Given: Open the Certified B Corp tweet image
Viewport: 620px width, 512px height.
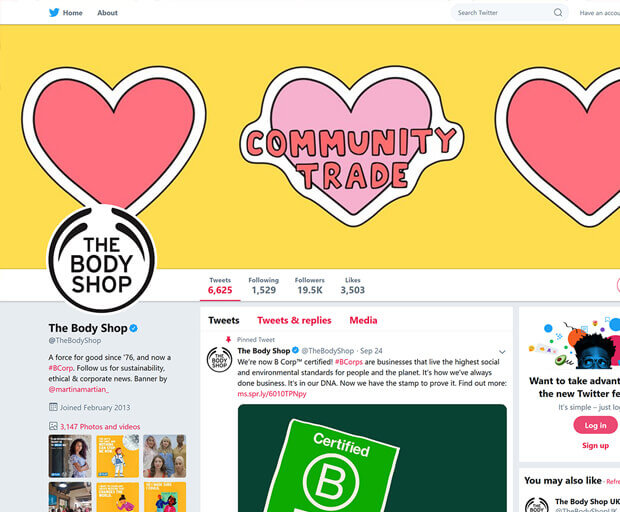Looking at the screenshot, I should (372, 458).
